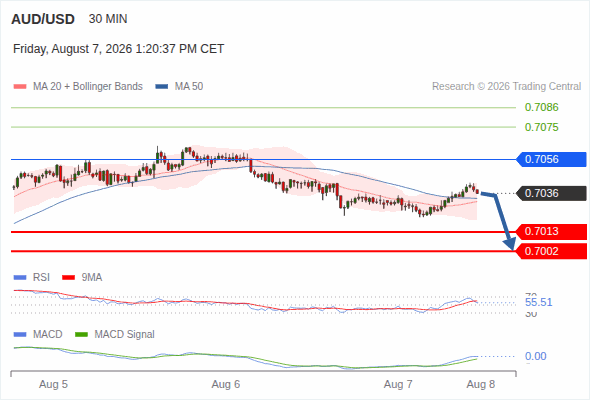Screen dimensions: 590x400
Task: Click the MACD Signal legend label
Action: pyautogui.click(x=125, y=335)
